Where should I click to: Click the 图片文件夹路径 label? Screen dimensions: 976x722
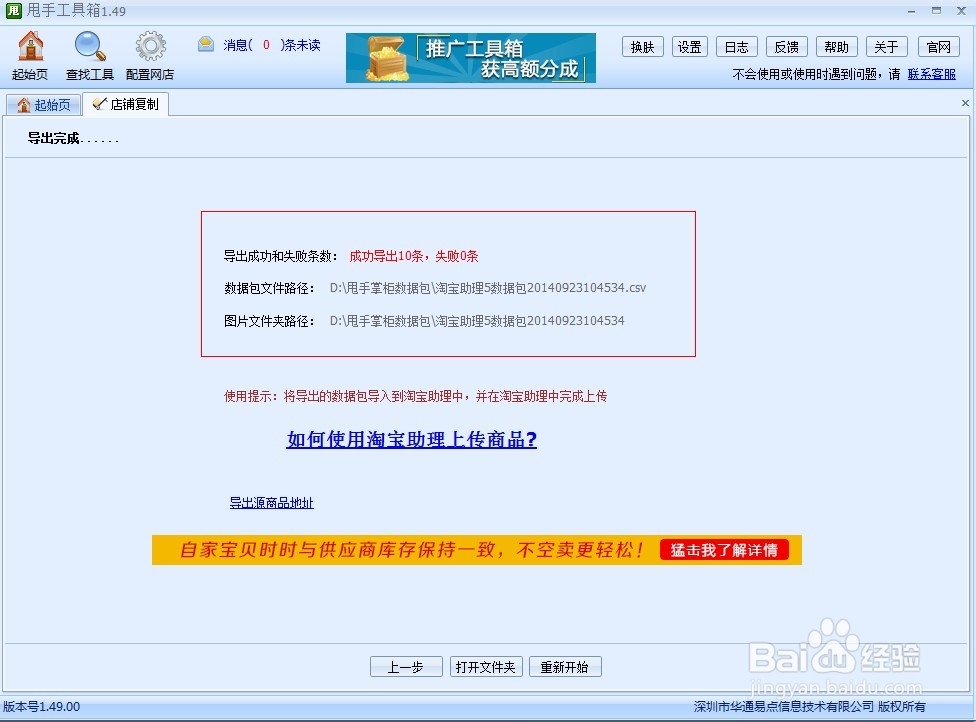click(x=269, y=321)
